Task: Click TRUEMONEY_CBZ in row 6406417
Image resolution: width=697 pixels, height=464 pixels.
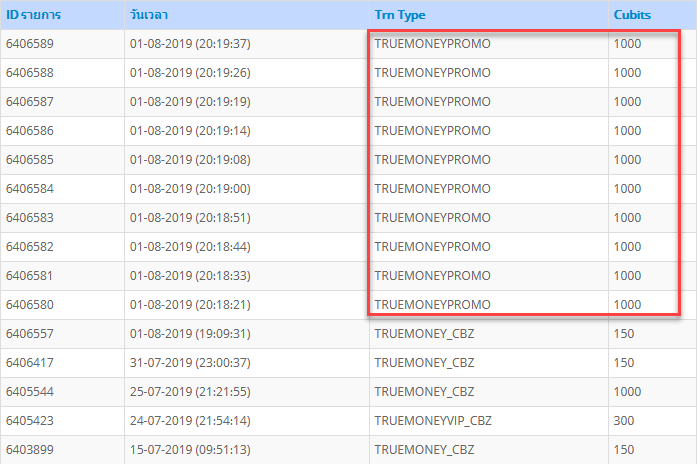Action: [x=425, y=363]
